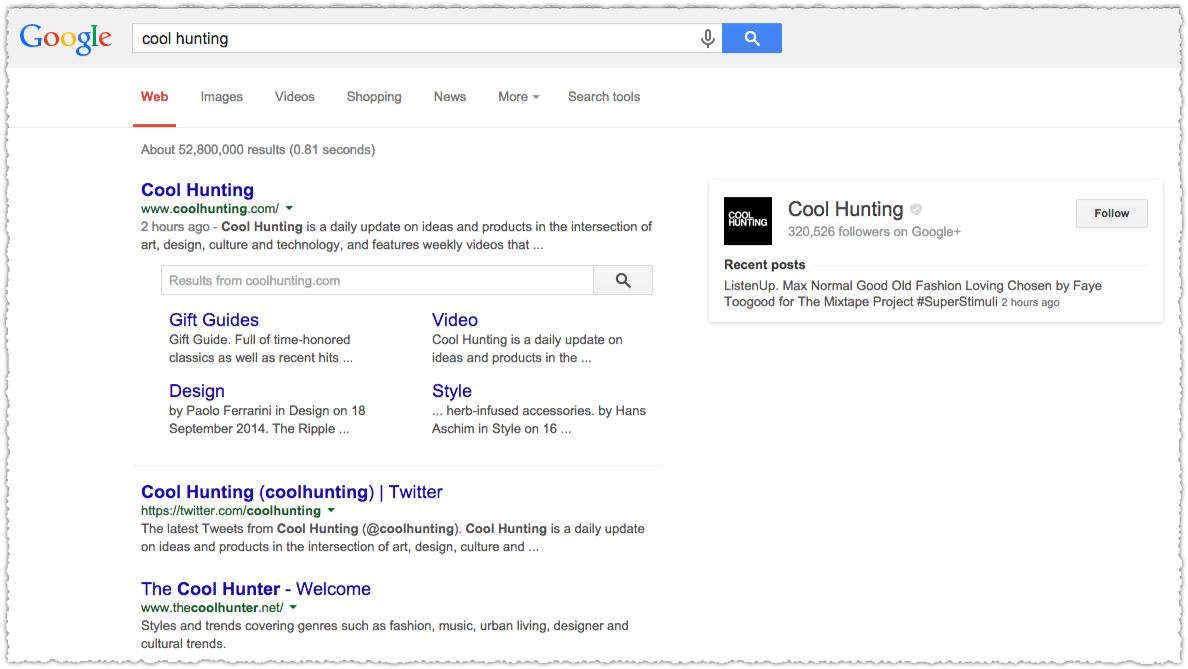Click the Cool Hunting Google+ page title

pyautogui.click(x=846, y=209)
